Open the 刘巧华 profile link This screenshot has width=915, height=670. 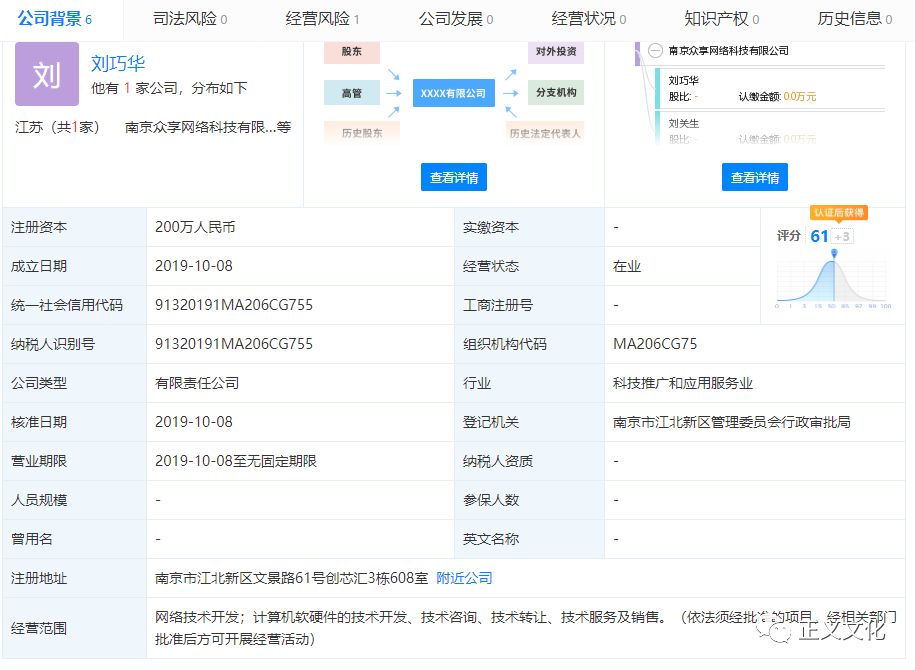pos(118,63)
